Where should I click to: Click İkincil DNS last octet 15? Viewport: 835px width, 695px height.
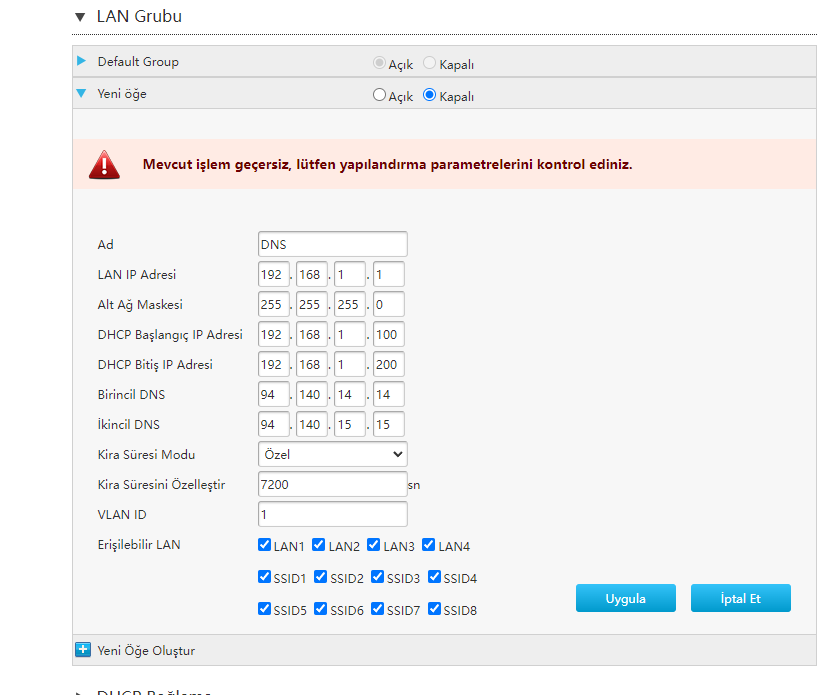[x=389, y=424]
